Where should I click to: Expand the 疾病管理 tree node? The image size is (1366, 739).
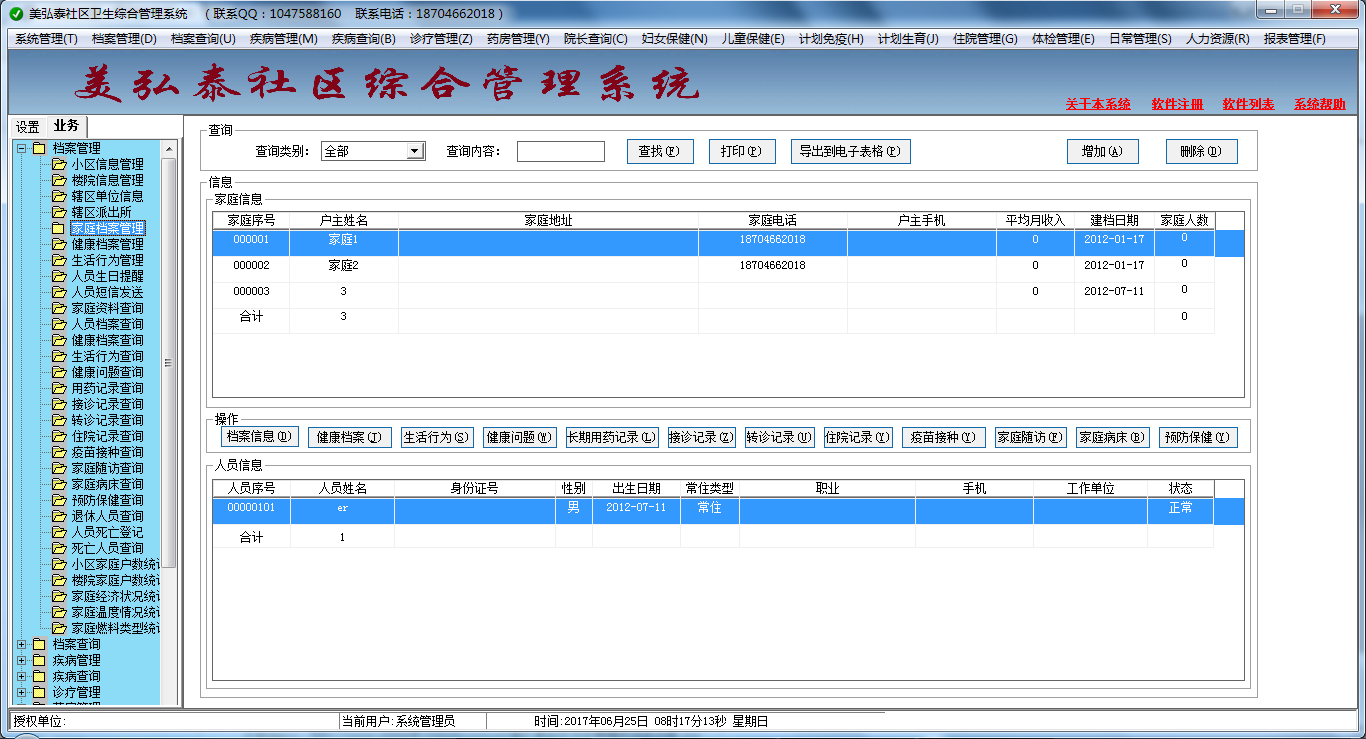coord(21,660)
